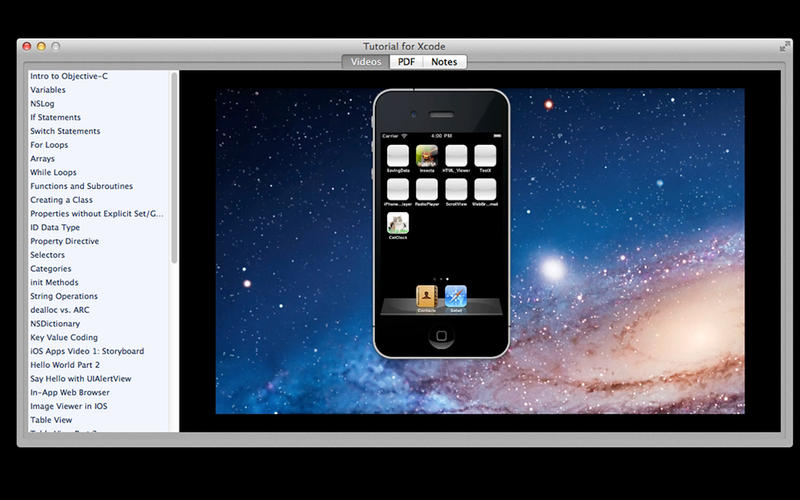800x500 pixels.
Task: Switch to the Notes tab
Action: click(444, 62)
